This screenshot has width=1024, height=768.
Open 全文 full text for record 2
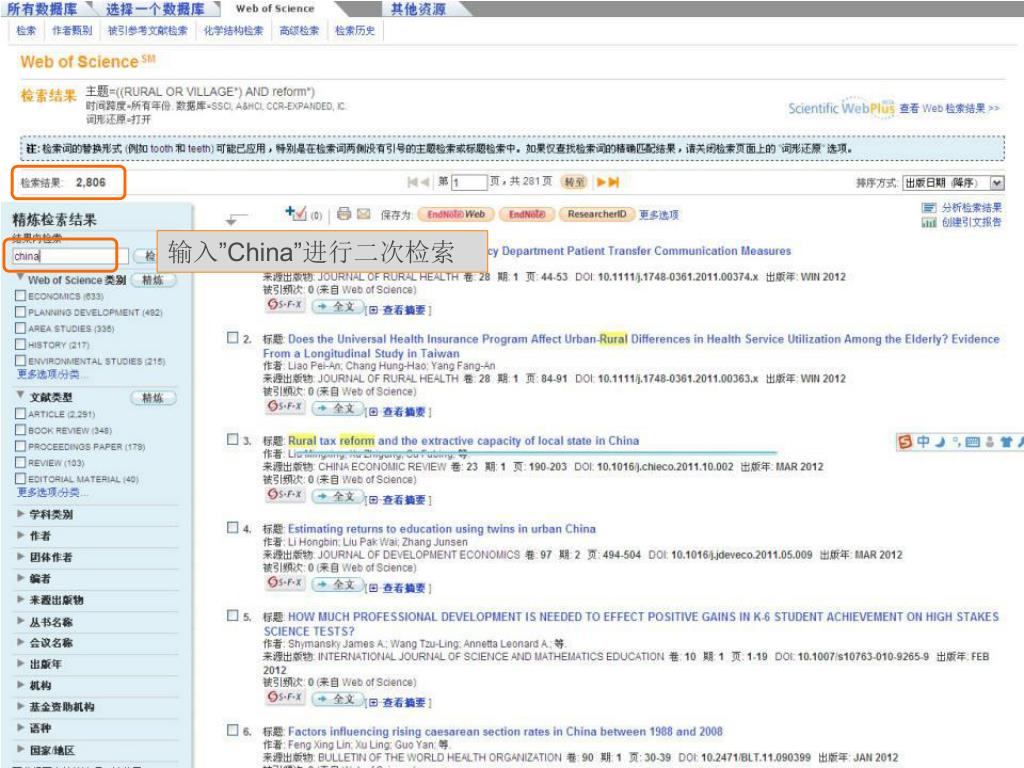click(338, 409)
